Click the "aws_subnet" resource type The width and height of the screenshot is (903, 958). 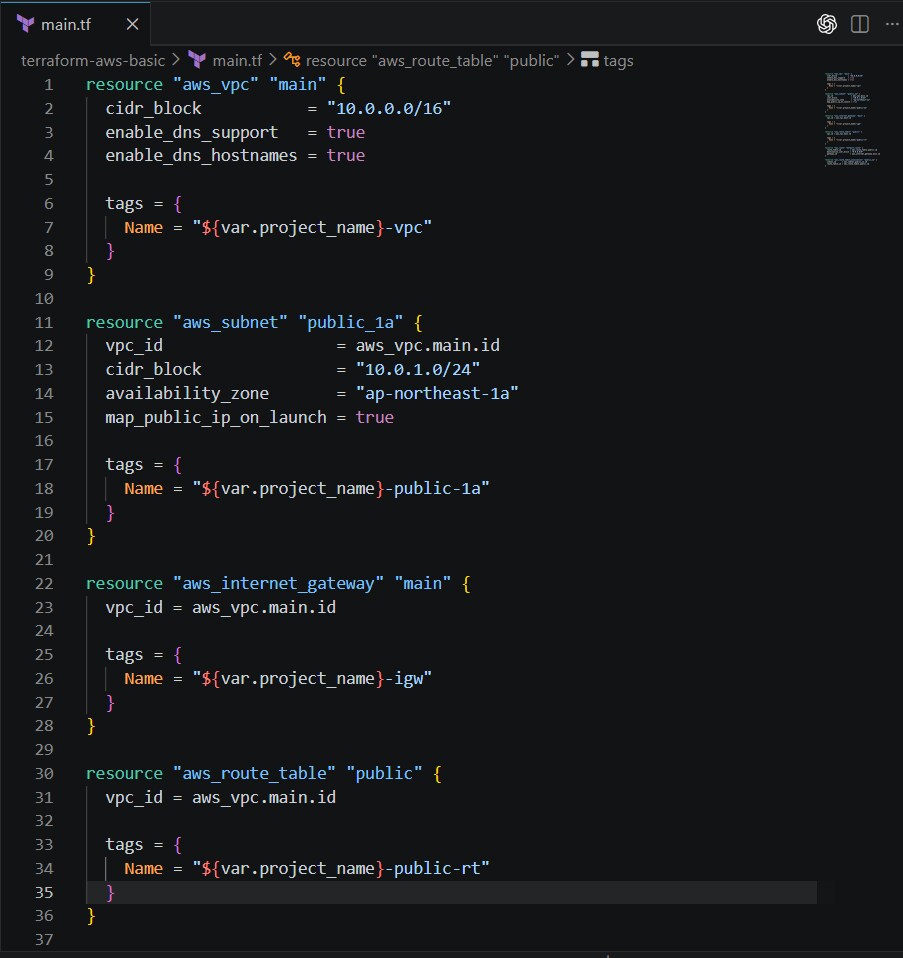(230, 322)
